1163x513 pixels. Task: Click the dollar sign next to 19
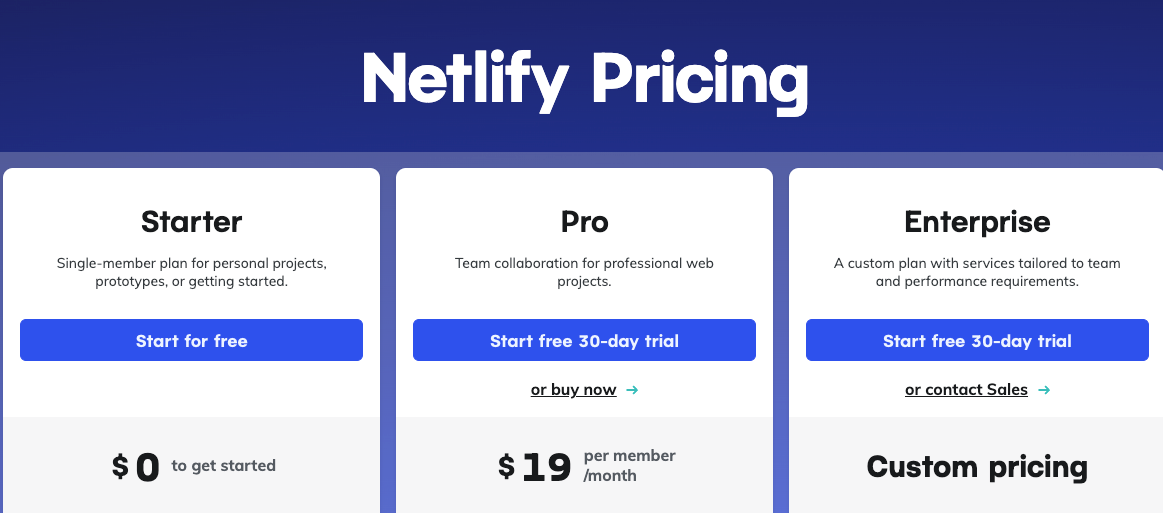tap(507, 466)
